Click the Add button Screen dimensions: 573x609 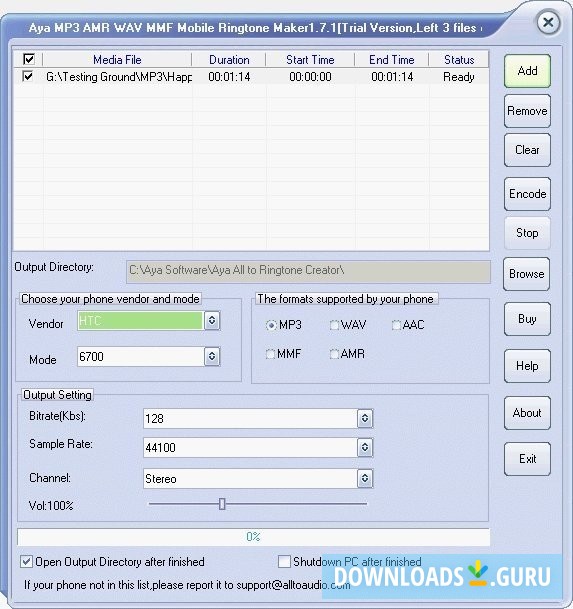[x=527, y=71]
